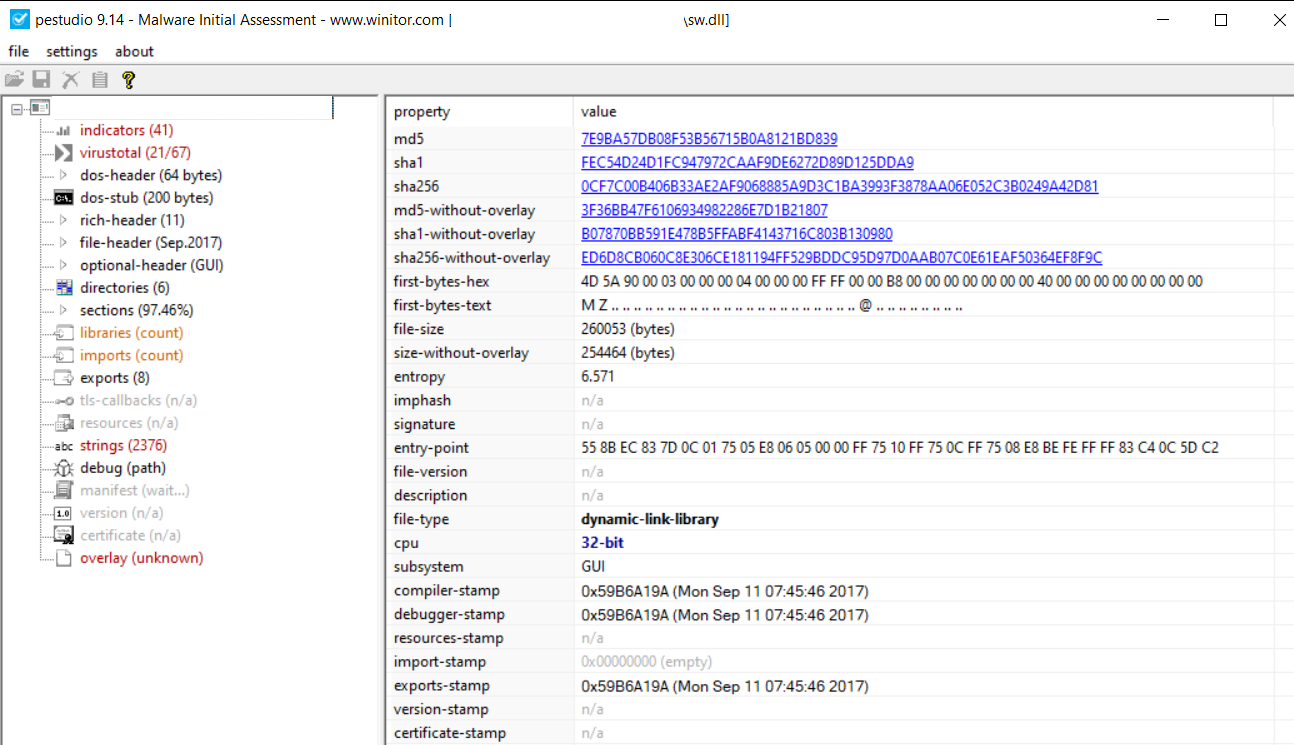
Task: Select dos-stub (200 bytes) item
Action: click(147, 198)
